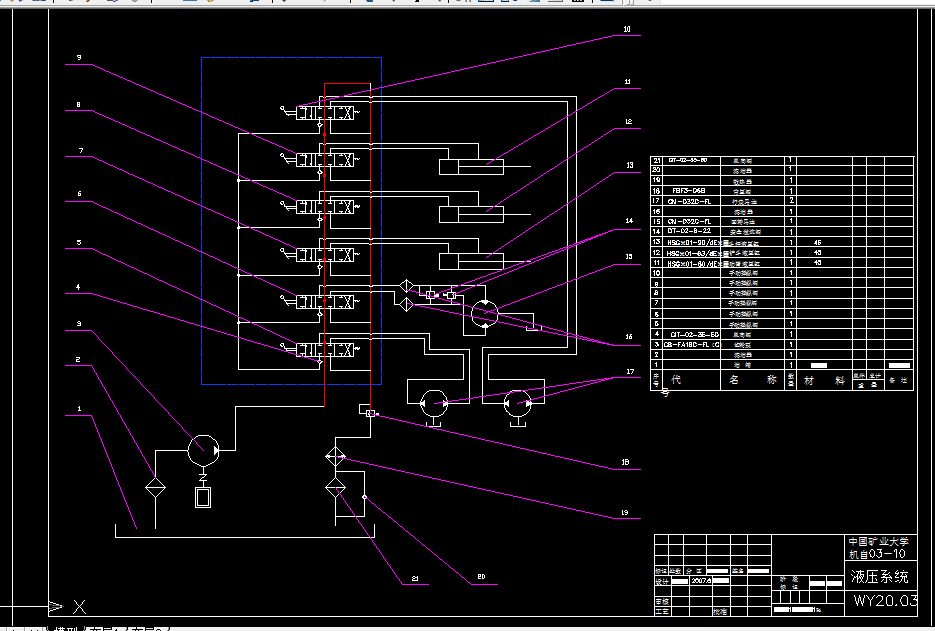Click callout number 4 label

[x=78, y=287]
